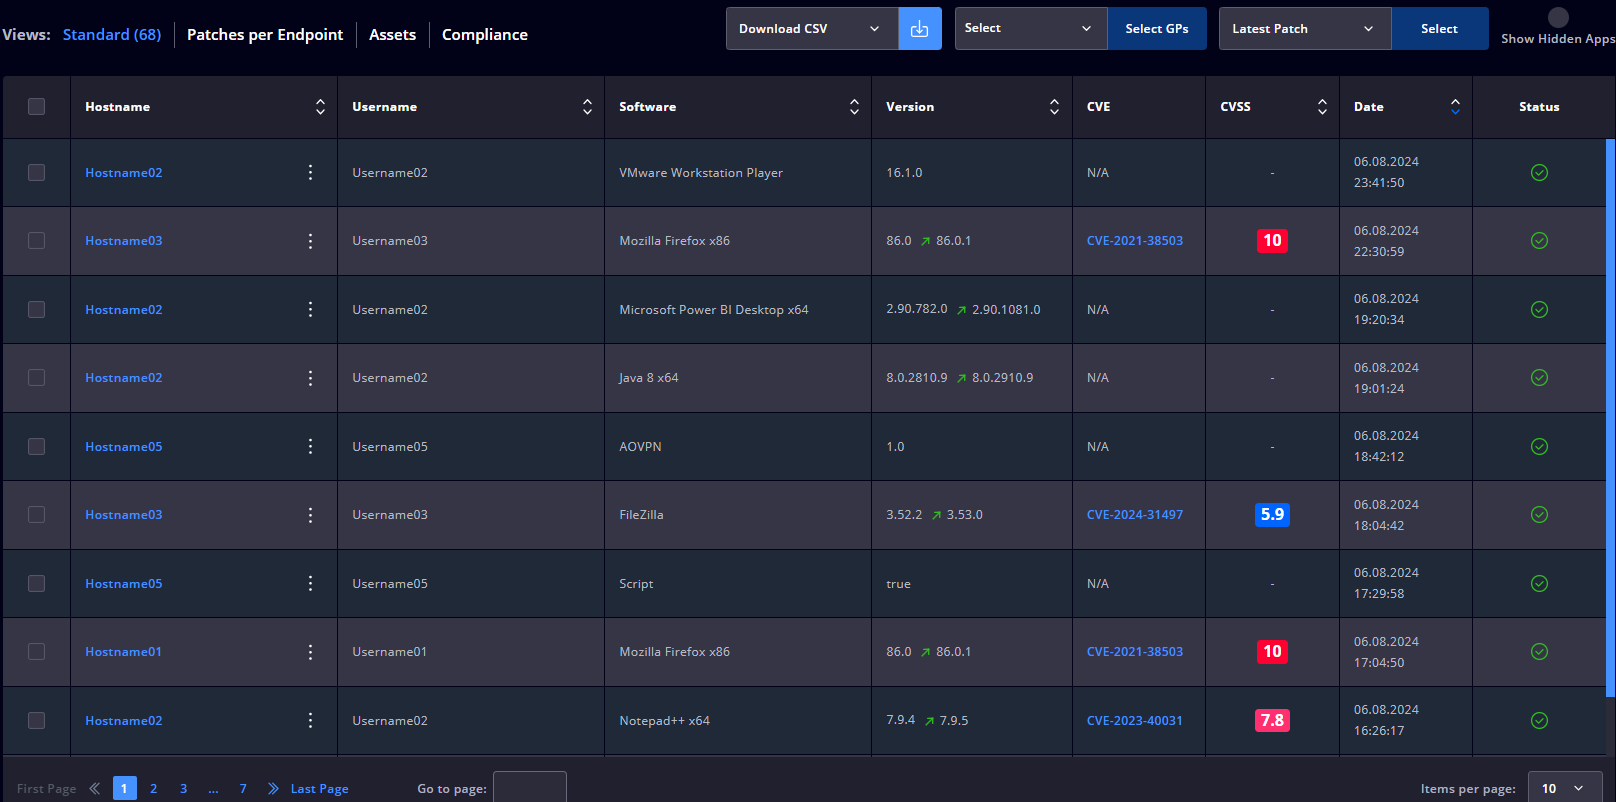Open the Items per page dropdown
The image size is (1616, 802).
tap(1565, 788)
